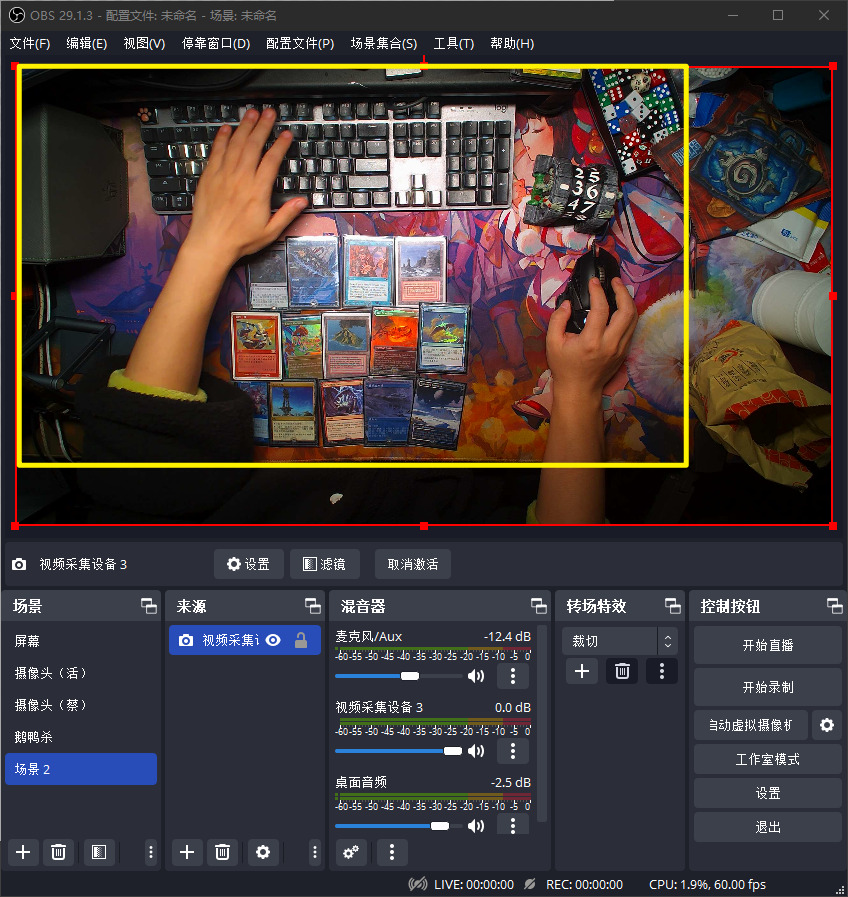Screen dimensions: 848x897
Task: Click the camera preview inside the yellow frame
Action: click(x=353, y=265)
